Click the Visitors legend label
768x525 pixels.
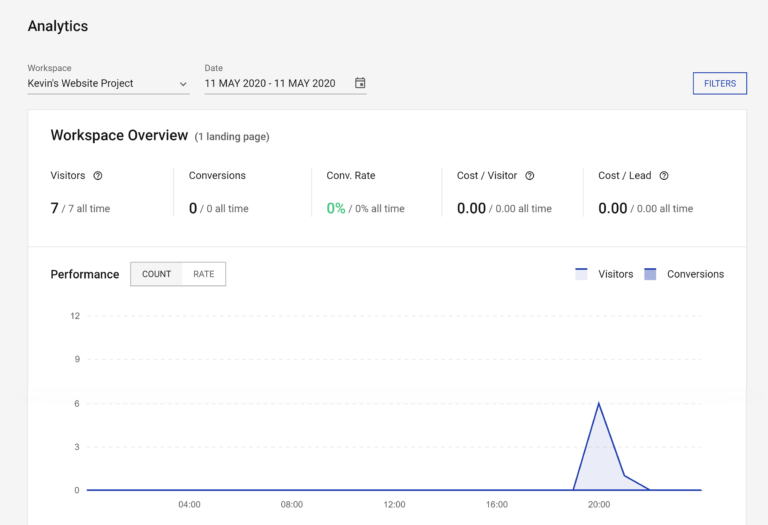[x=615, y=274]
